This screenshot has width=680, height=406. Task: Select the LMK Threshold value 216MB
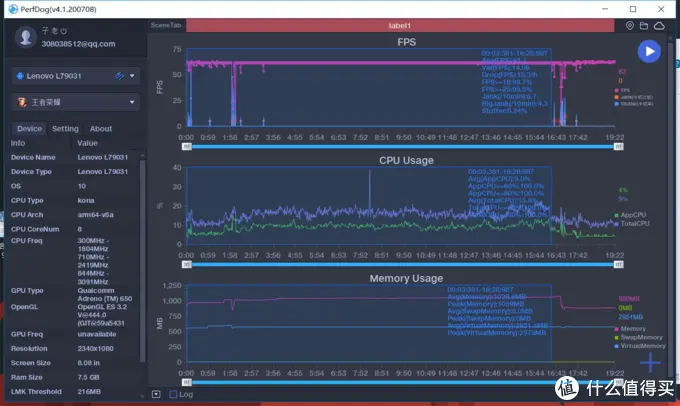click(89, 392)
